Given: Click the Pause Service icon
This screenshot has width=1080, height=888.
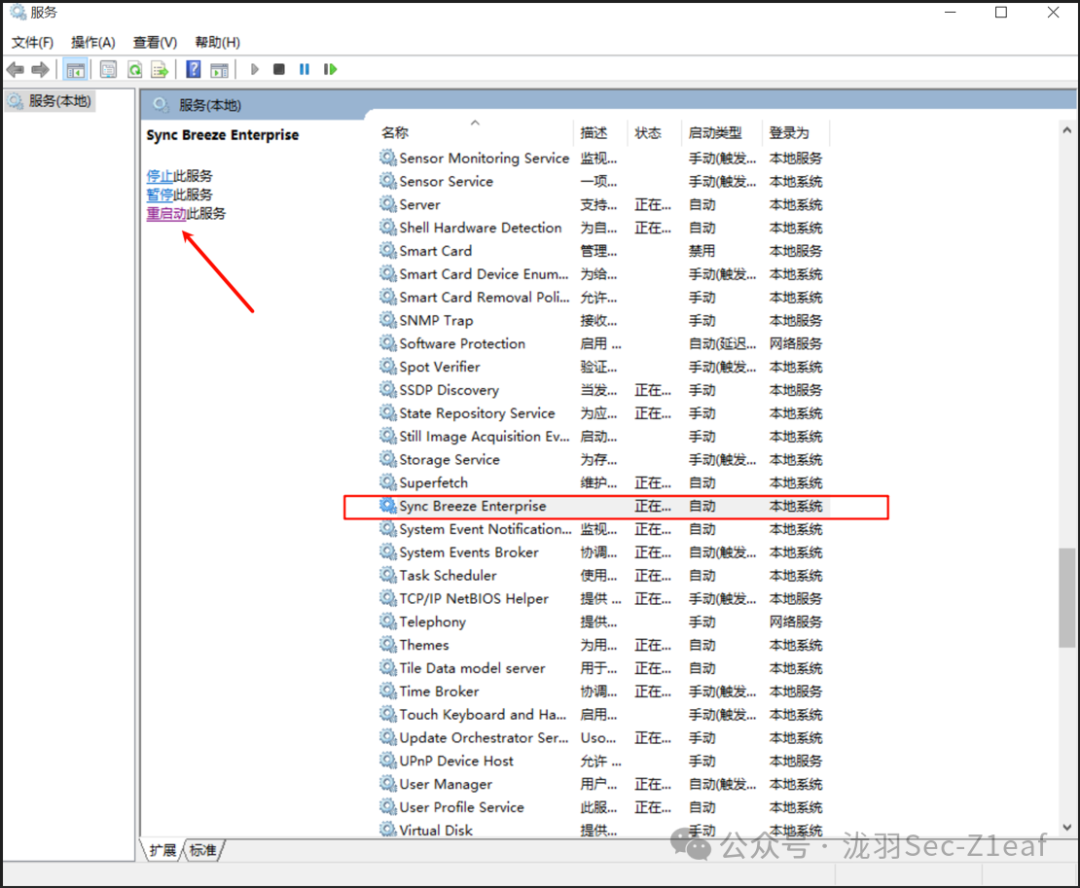Looking at the screenshot, I should coord(304,70).
